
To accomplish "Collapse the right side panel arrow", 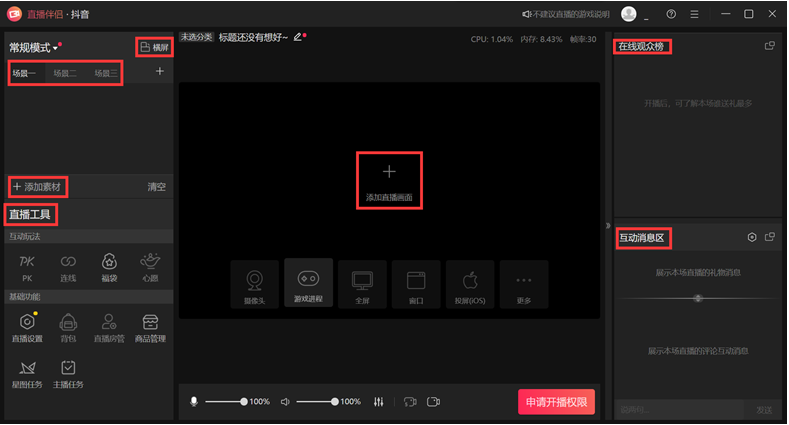I will pyautogui.click(x=607, y=224).
